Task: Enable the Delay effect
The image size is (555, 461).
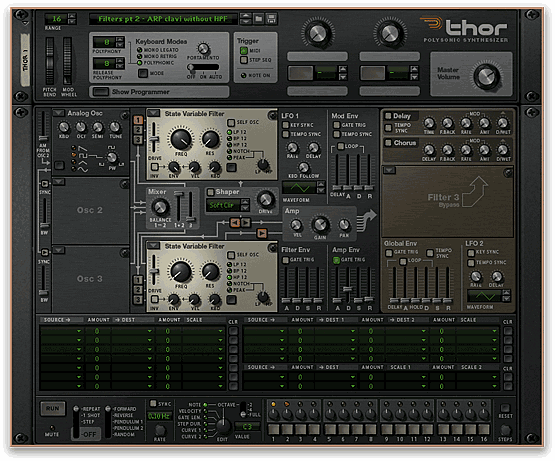Action: [388, 116]
